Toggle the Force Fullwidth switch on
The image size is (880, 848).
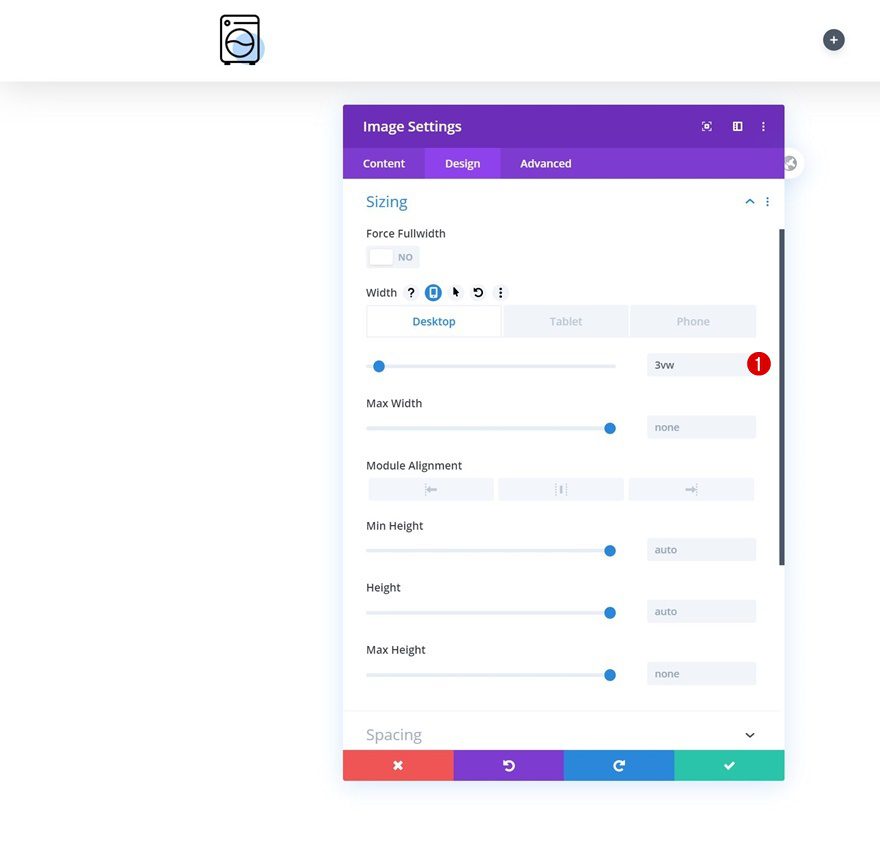click(392, 257)
